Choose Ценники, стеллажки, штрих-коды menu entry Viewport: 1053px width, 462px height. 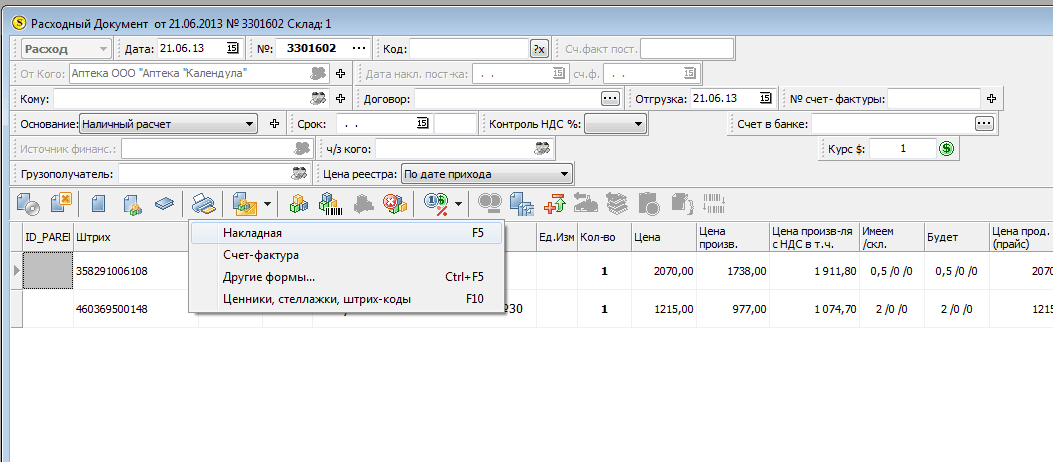(x=347, y=299)
